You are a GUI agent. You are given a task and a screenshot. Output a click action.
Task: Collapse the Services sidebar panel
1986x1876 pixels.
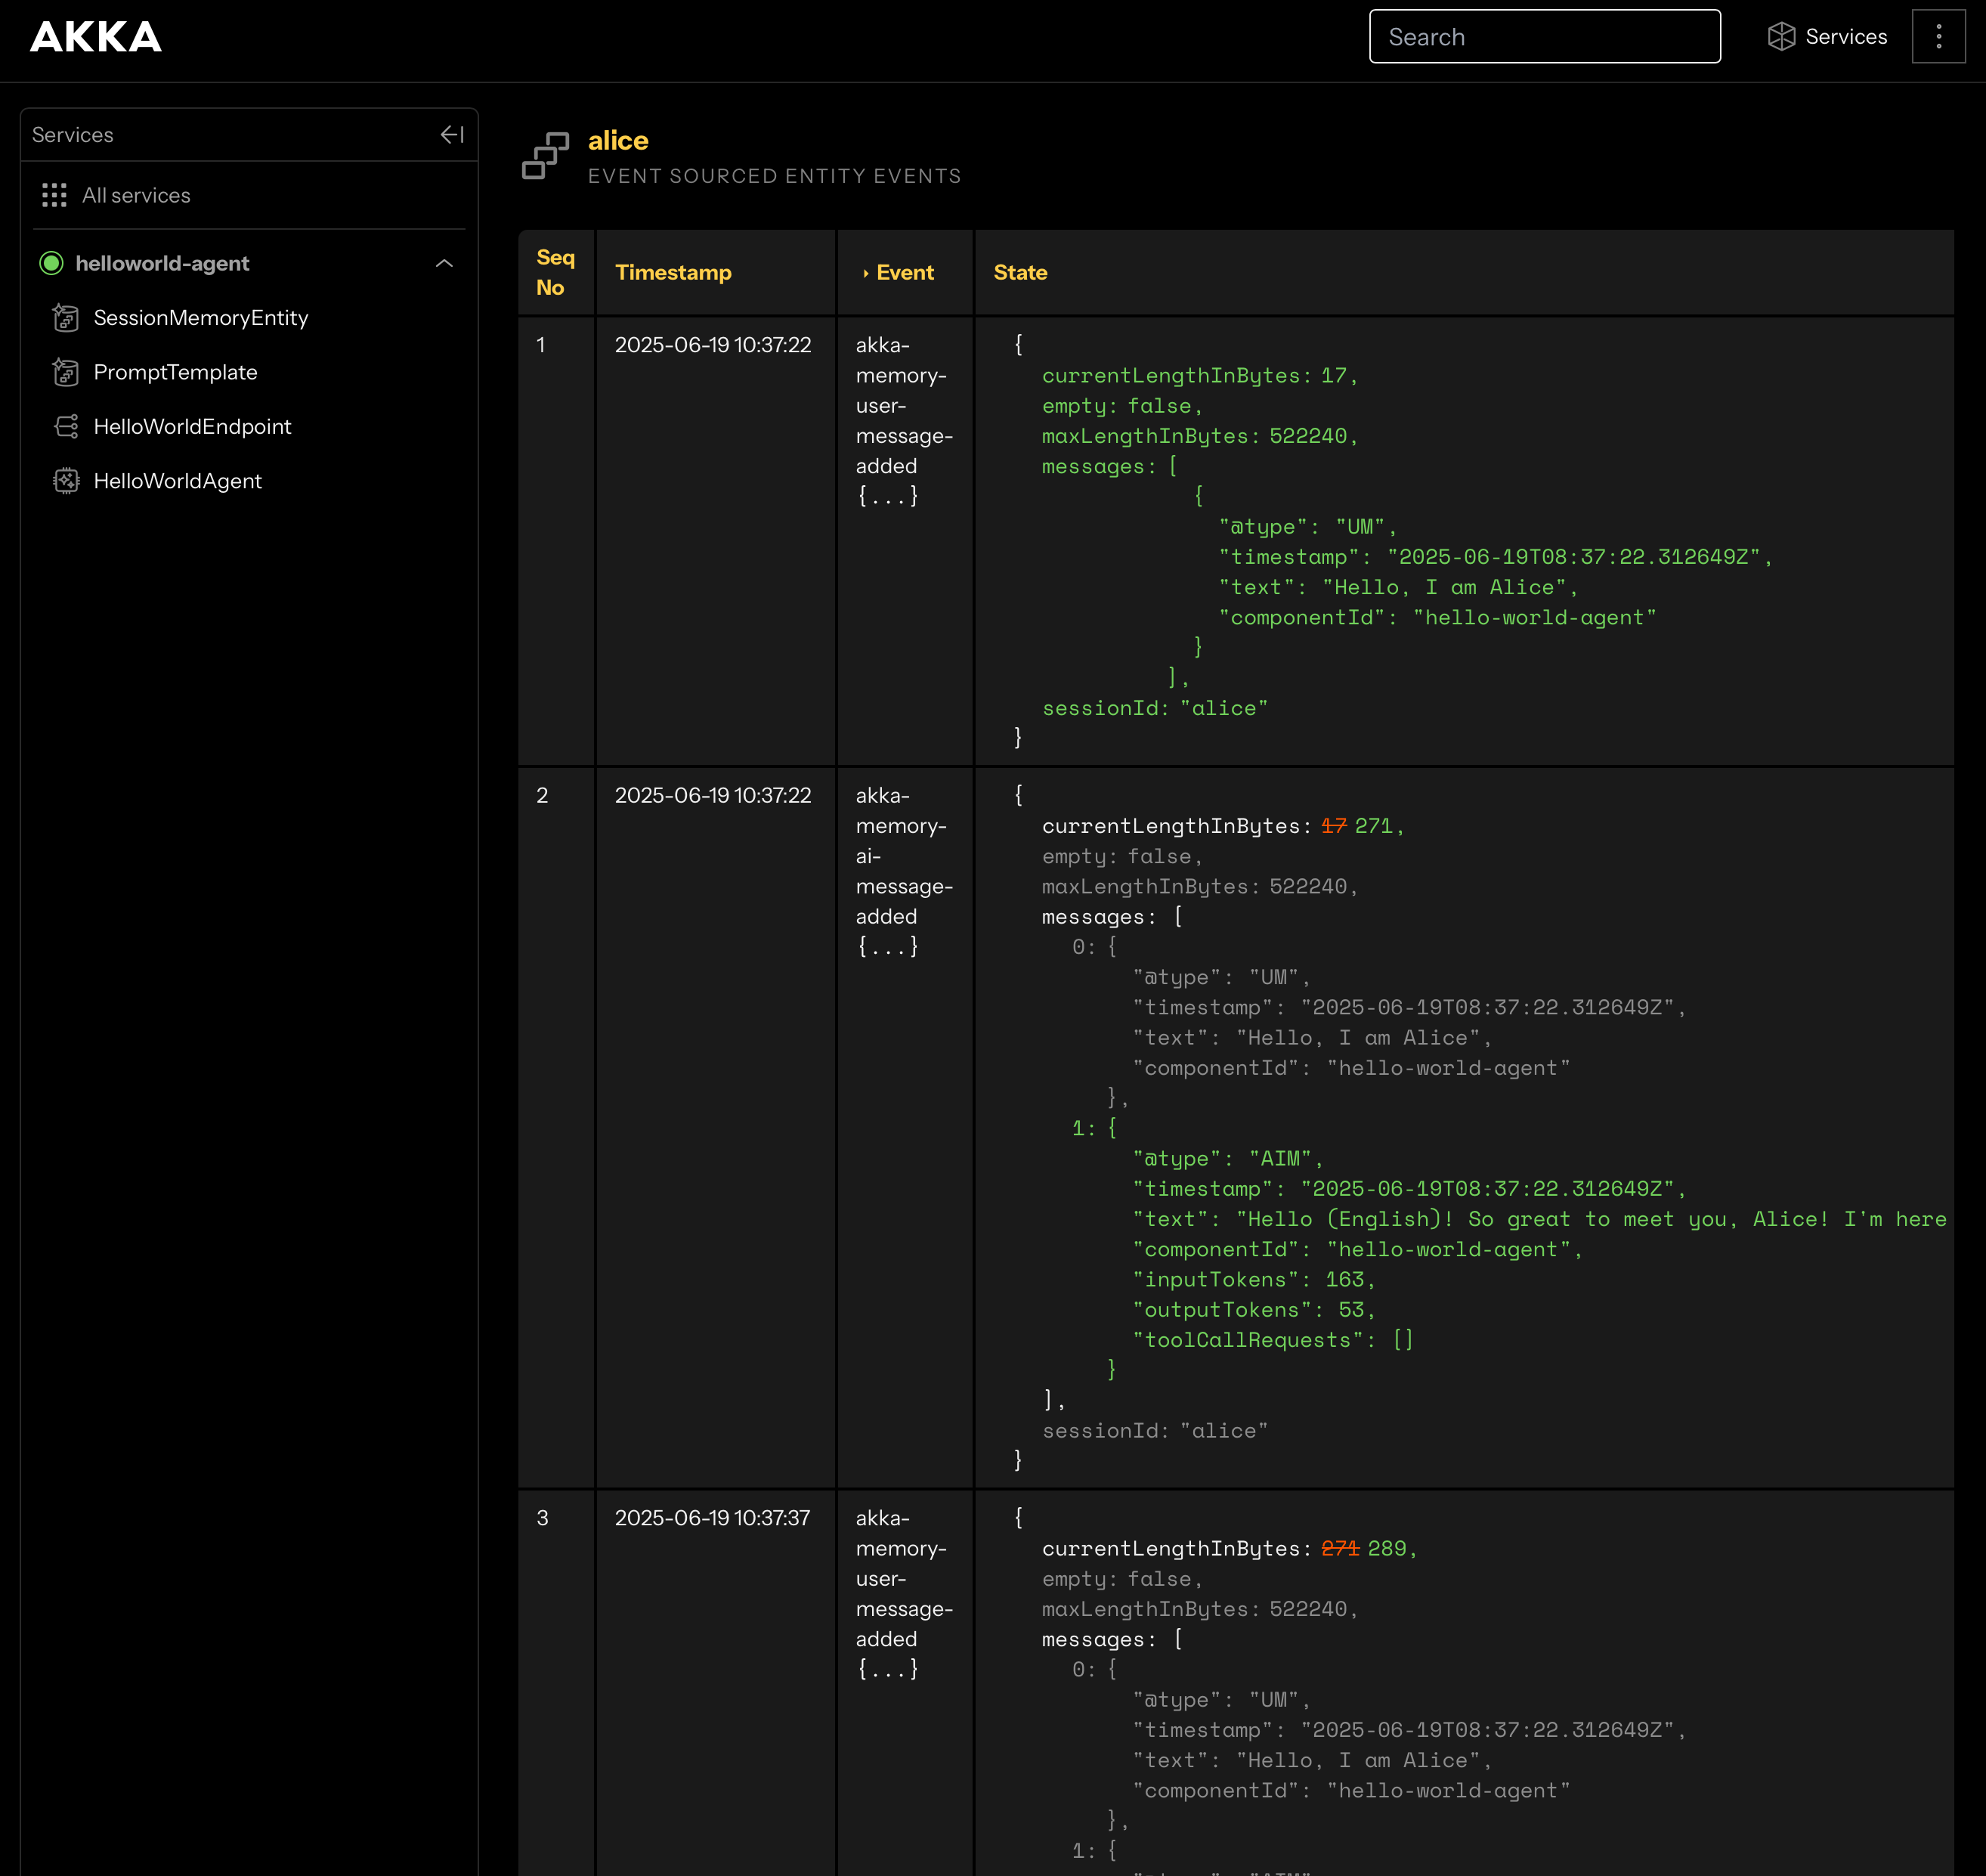pyautogui.click(x=452, y=134)
